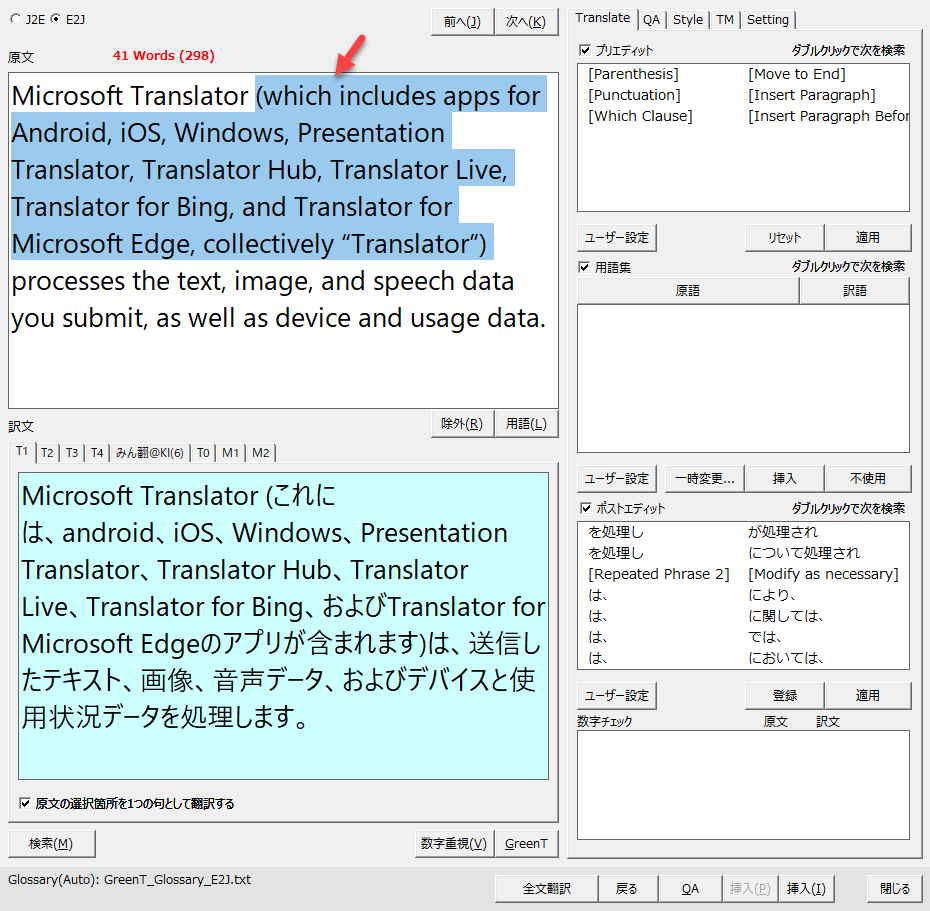This screenshot has height=911, width=930.
Task: Toggle the 用語集 checkbox
Action: click(x=586, y=267)
